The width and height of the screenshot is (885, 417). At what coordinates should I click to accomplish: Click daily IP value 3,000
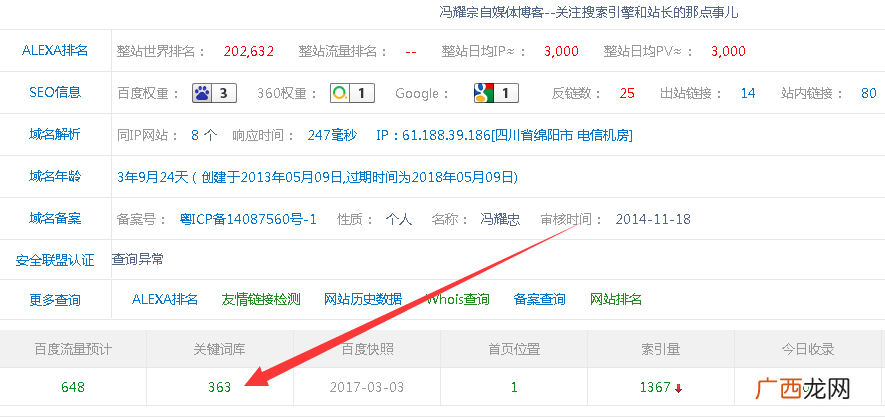click(x=561, y=51)
